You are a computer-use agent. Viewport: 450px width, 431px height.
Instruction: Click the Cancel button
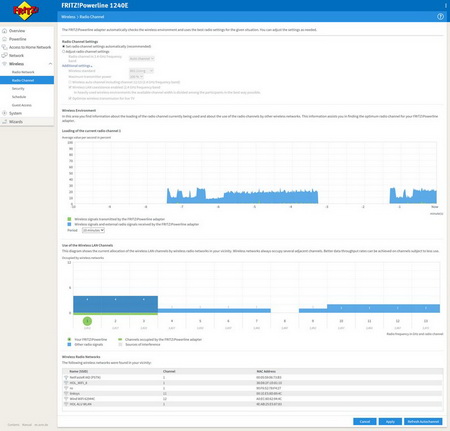(365, 422)
